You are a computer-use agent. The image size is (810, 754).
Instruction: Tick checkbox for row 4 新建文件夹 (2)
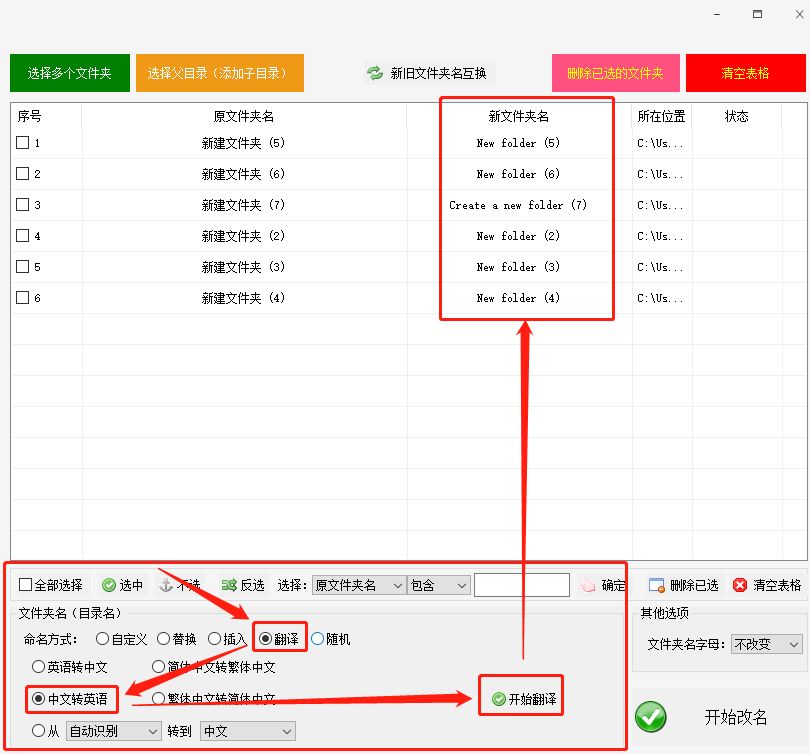click(22, 235)
